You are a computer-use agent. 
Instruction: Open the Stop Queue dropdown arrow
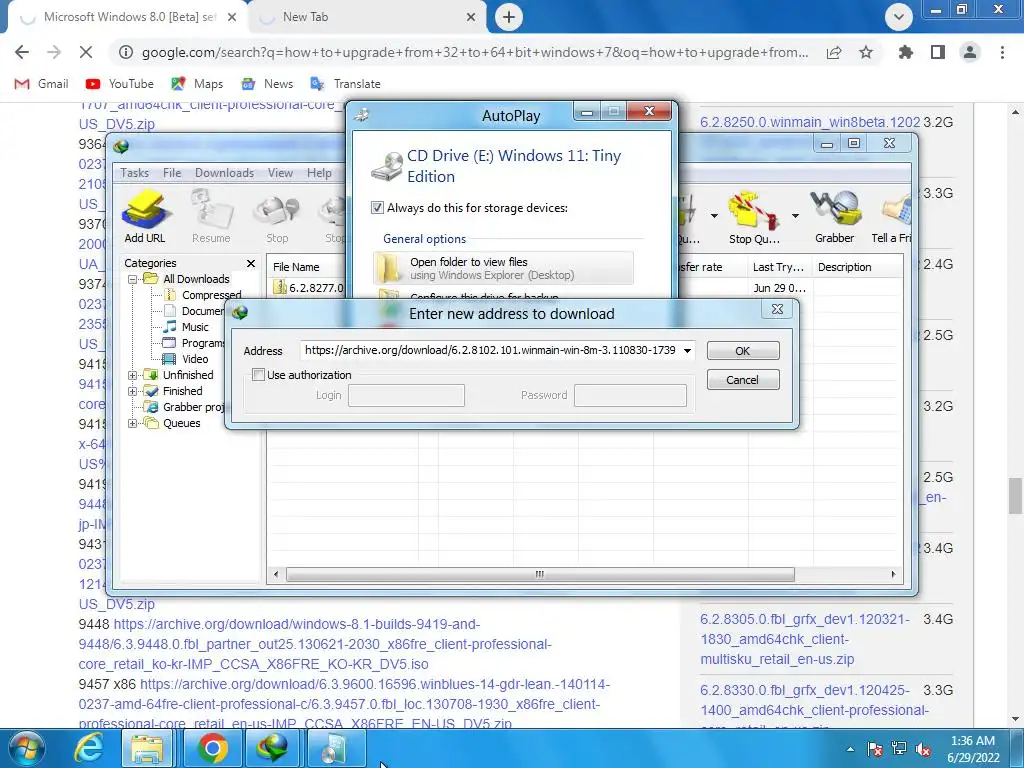pyautogui.click(x=795, y=216)
